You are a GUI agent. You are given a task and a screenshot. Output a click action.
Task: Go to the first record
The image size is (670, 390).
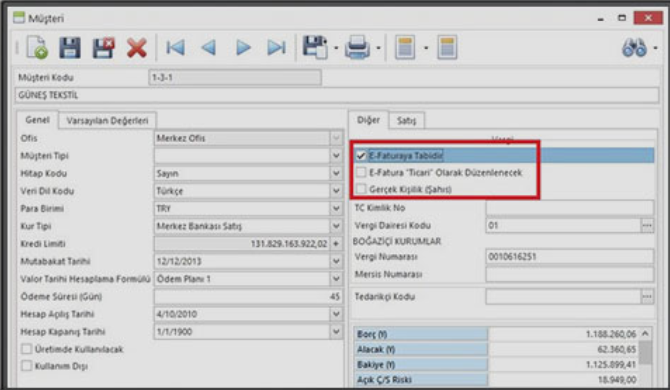[175, 47]
